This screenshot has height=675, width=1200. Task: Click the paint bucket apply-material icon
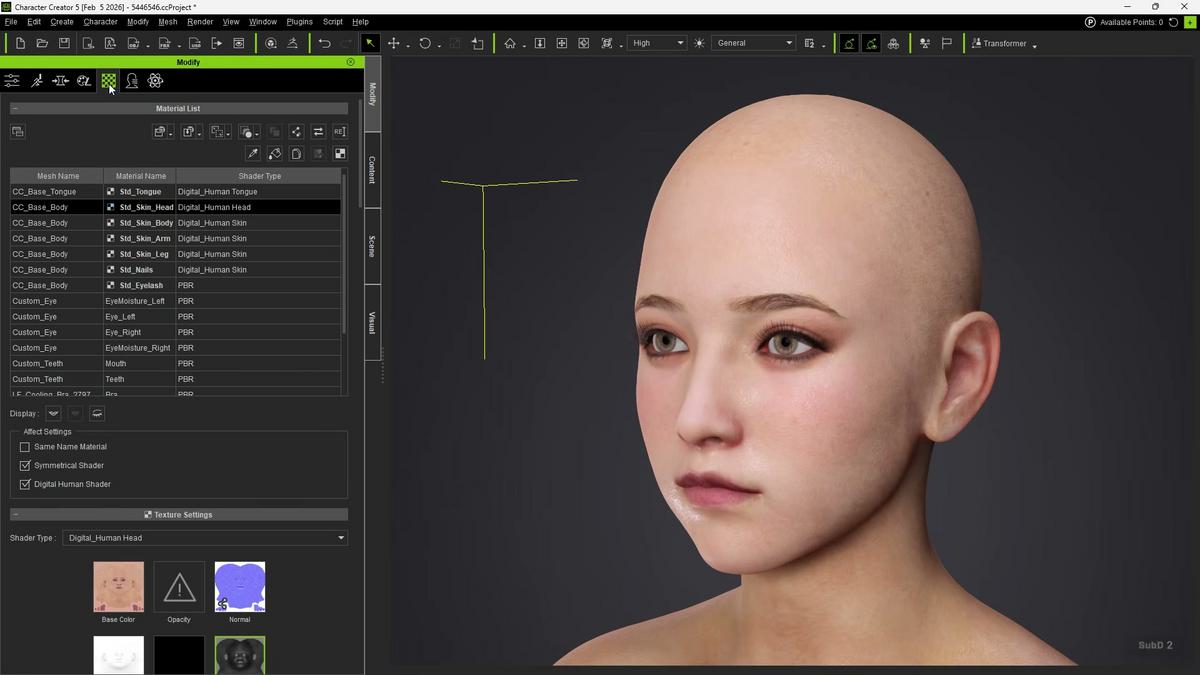tap(275, 153)
